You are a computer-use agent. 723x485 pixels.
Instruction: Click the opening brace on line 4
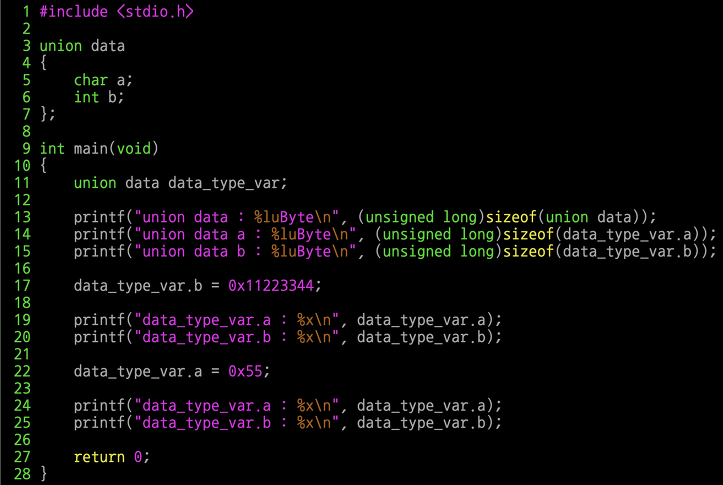point(44,63)
